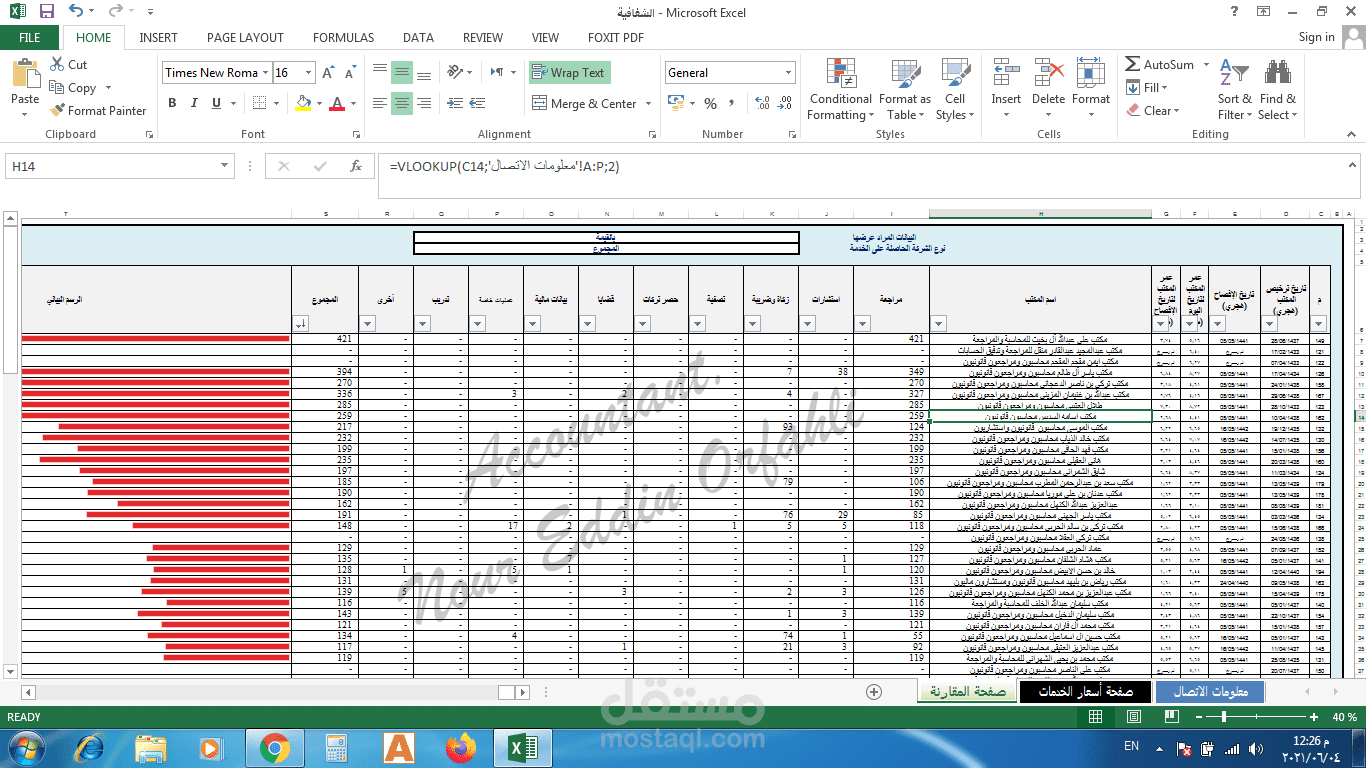Open the FILE tab
The image size is (1366, 768).
[30, 37]
